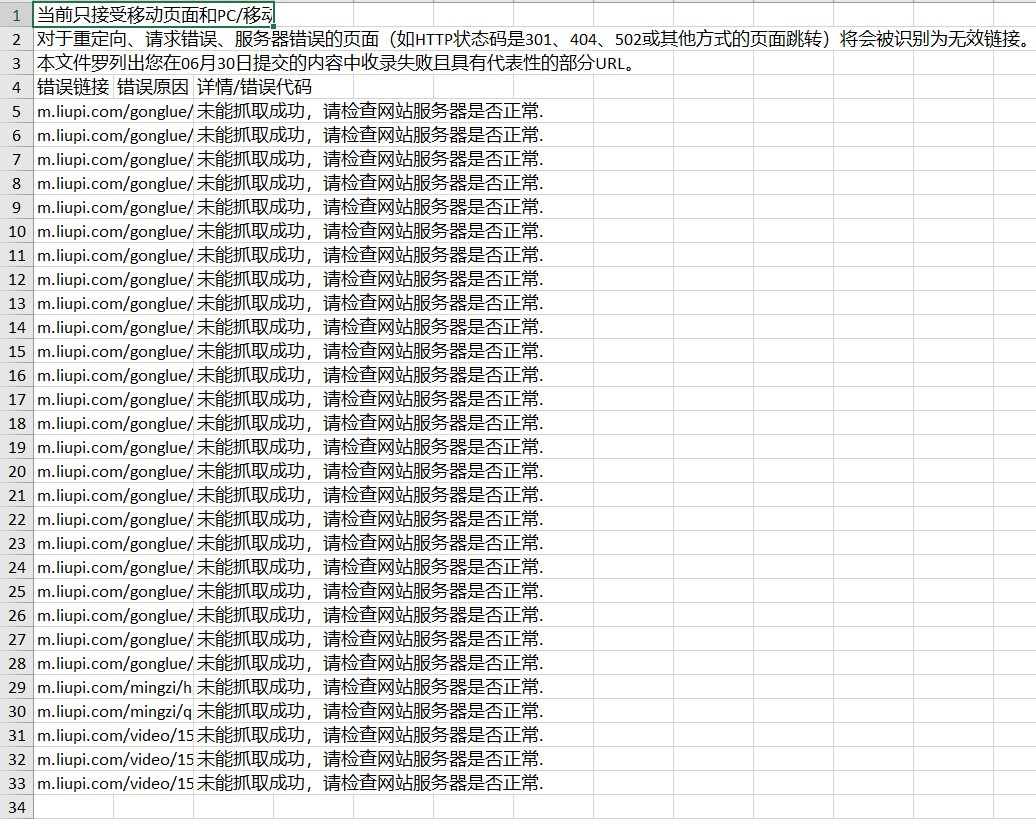
Task: Click 未能抓取成功 cell in row 33
Action: point(369,783)
